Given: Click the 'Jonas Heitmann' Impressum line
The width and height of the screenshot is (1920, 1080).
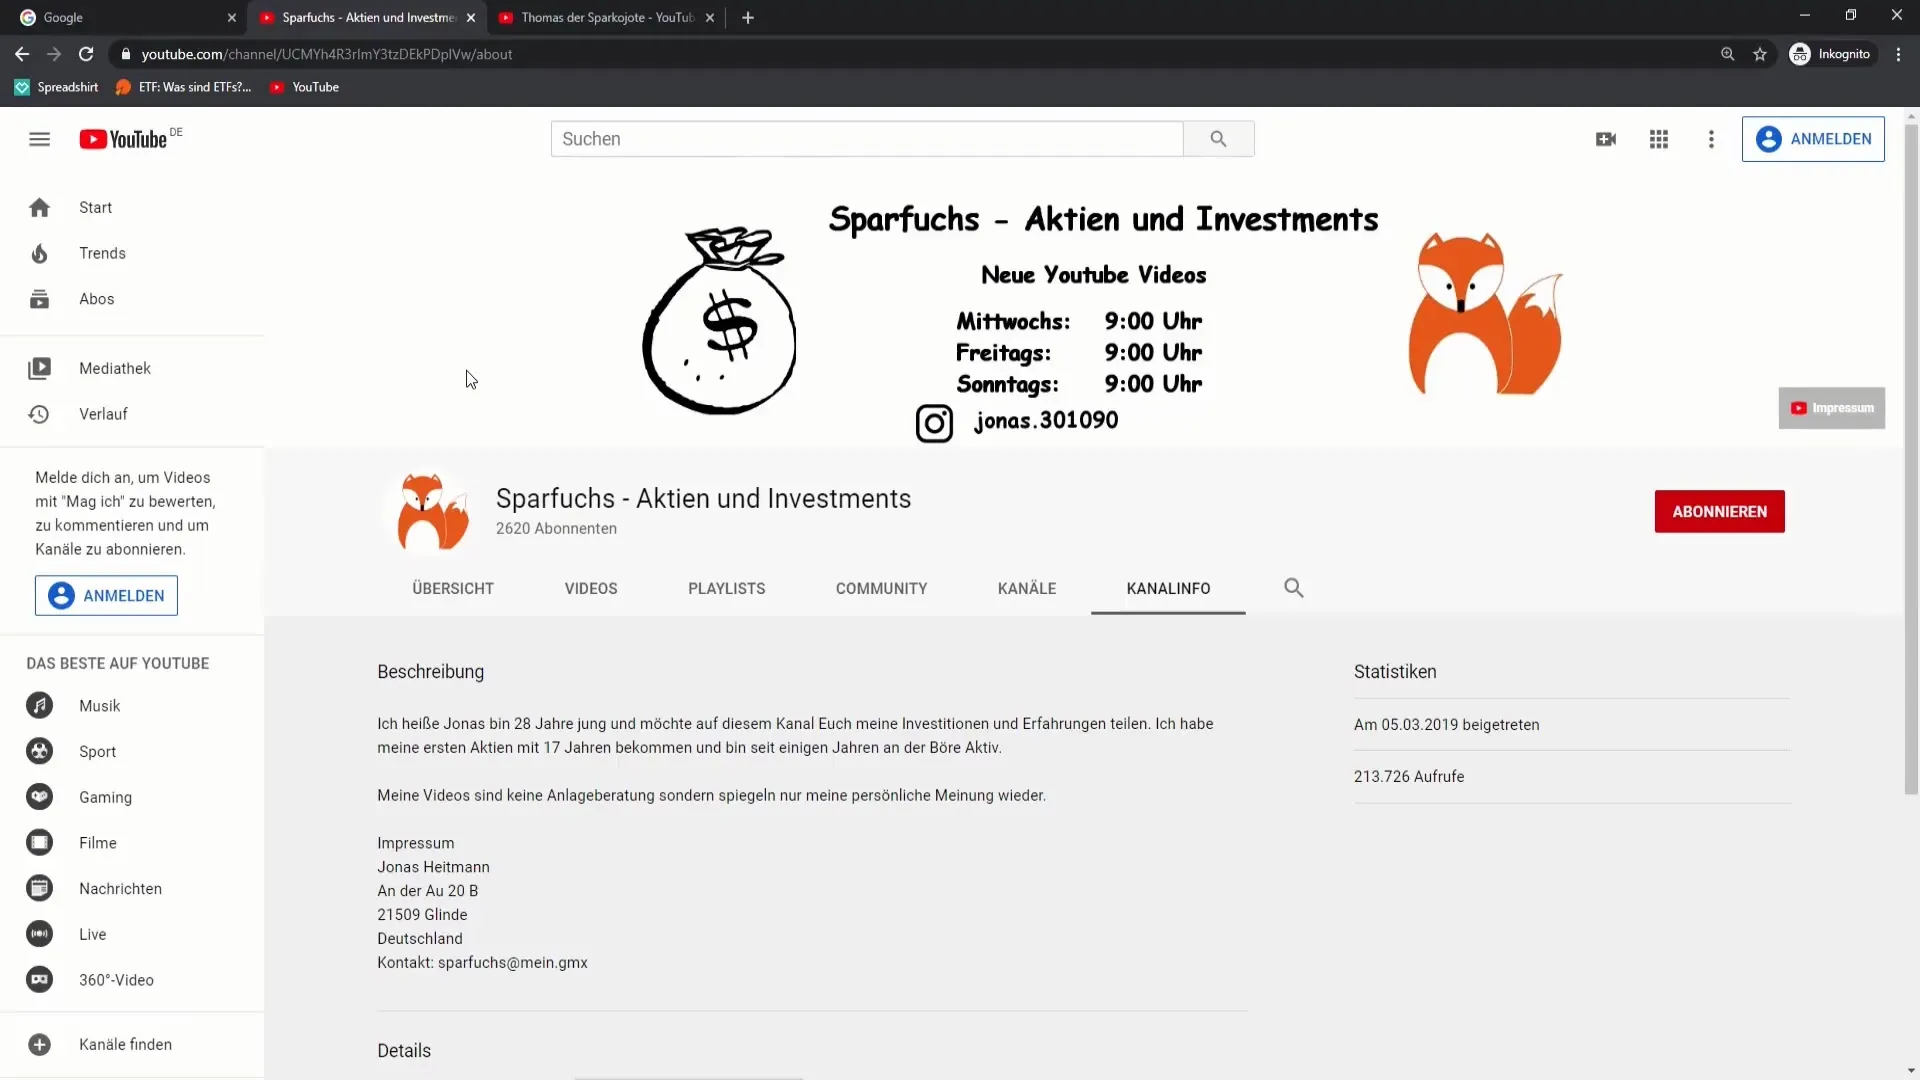Looking at the screenshot, I should pos(433,867).
